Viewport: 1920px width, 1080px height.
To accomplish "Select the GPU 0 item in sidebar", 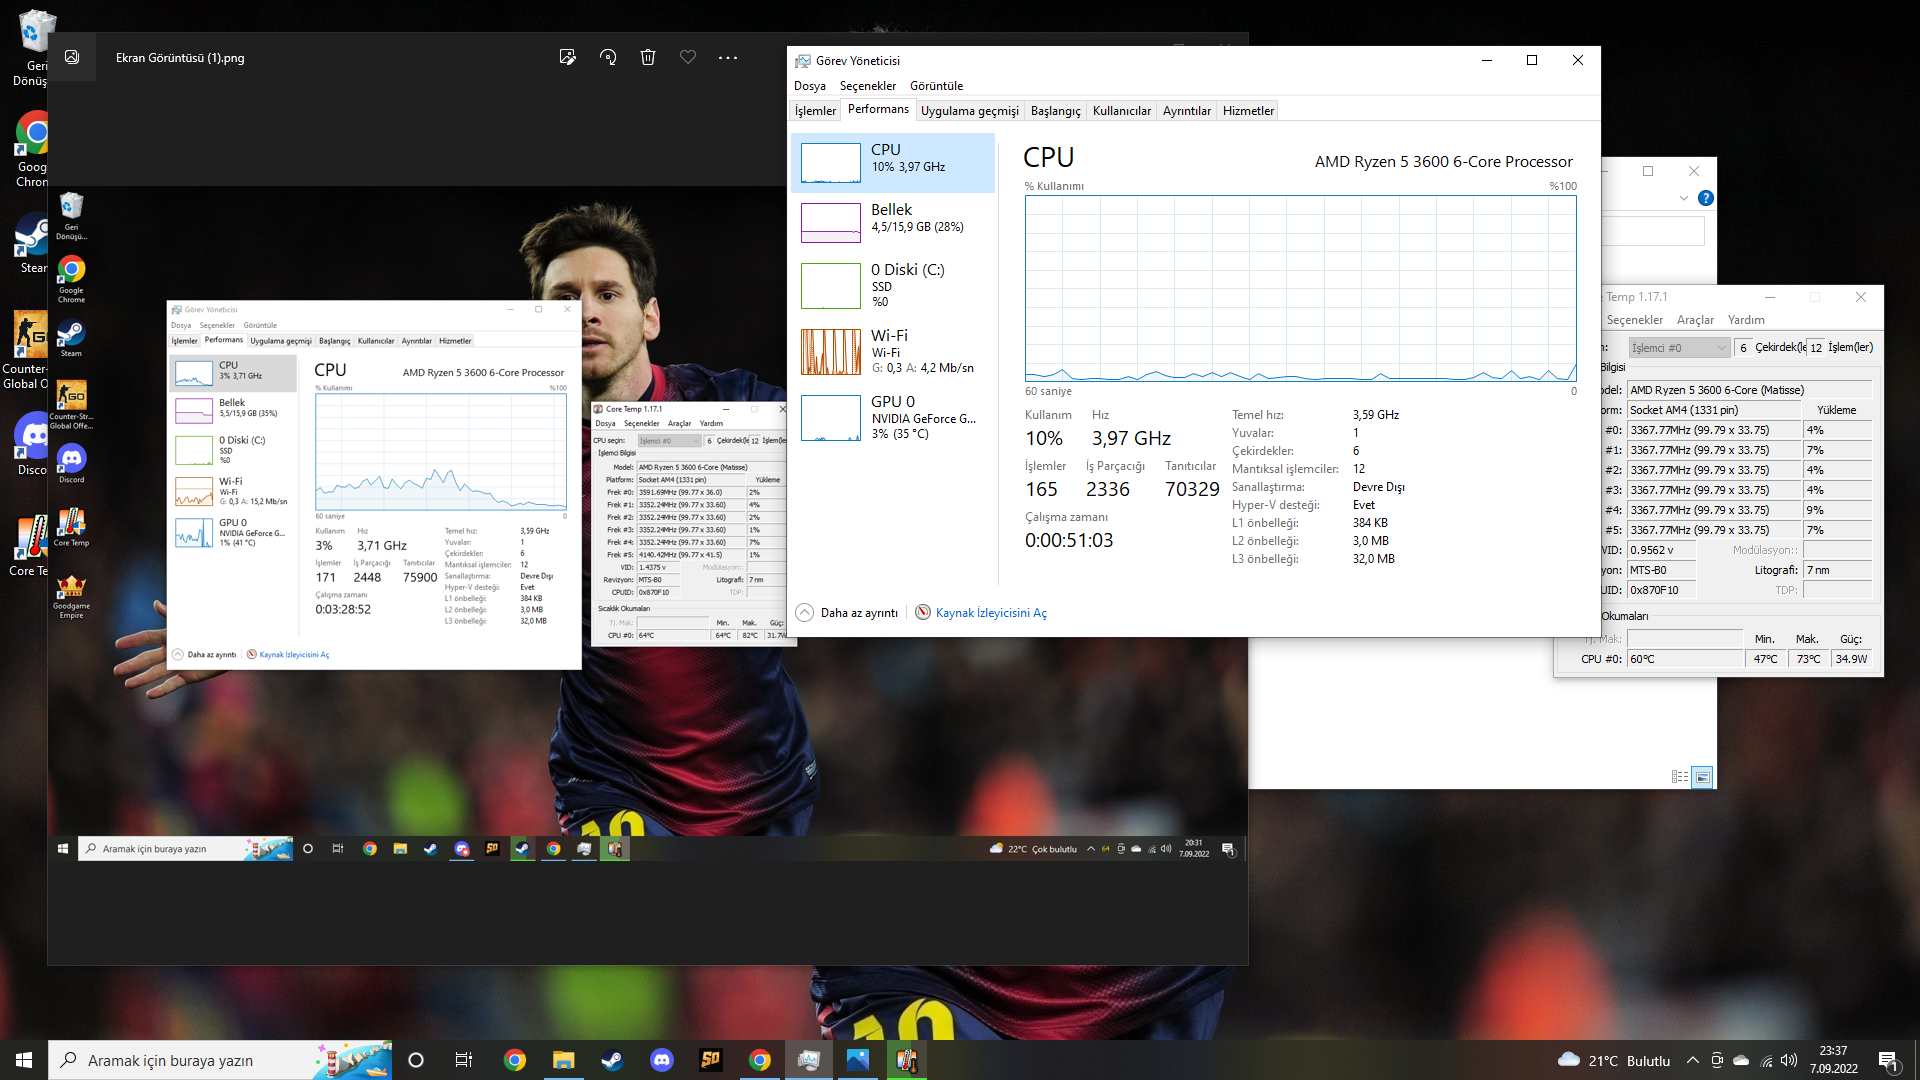I will pyautogui.click(x=893, y=418).
